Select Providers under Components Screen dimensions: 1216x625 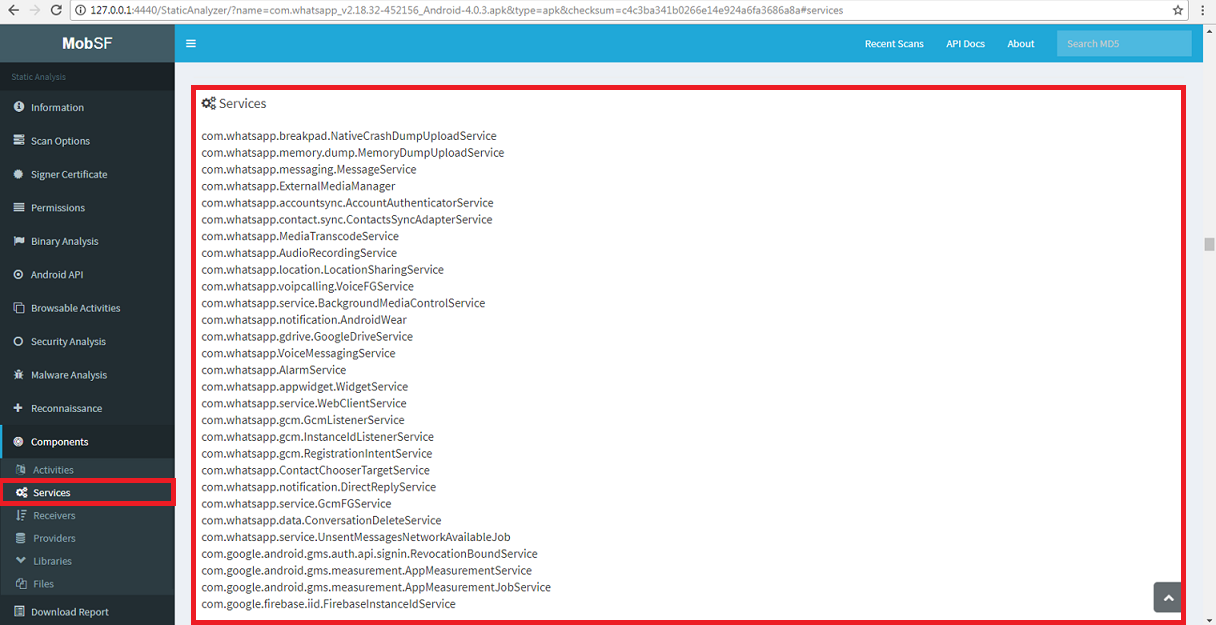87,538
